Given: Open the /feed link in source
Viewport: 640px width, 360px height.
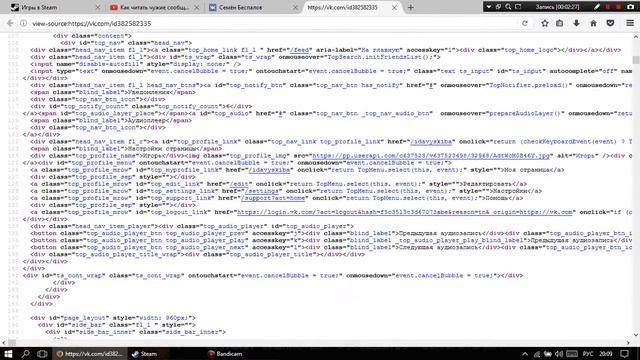Looking at the screenshot, I should pyautogui.click(x=299, y=50).
